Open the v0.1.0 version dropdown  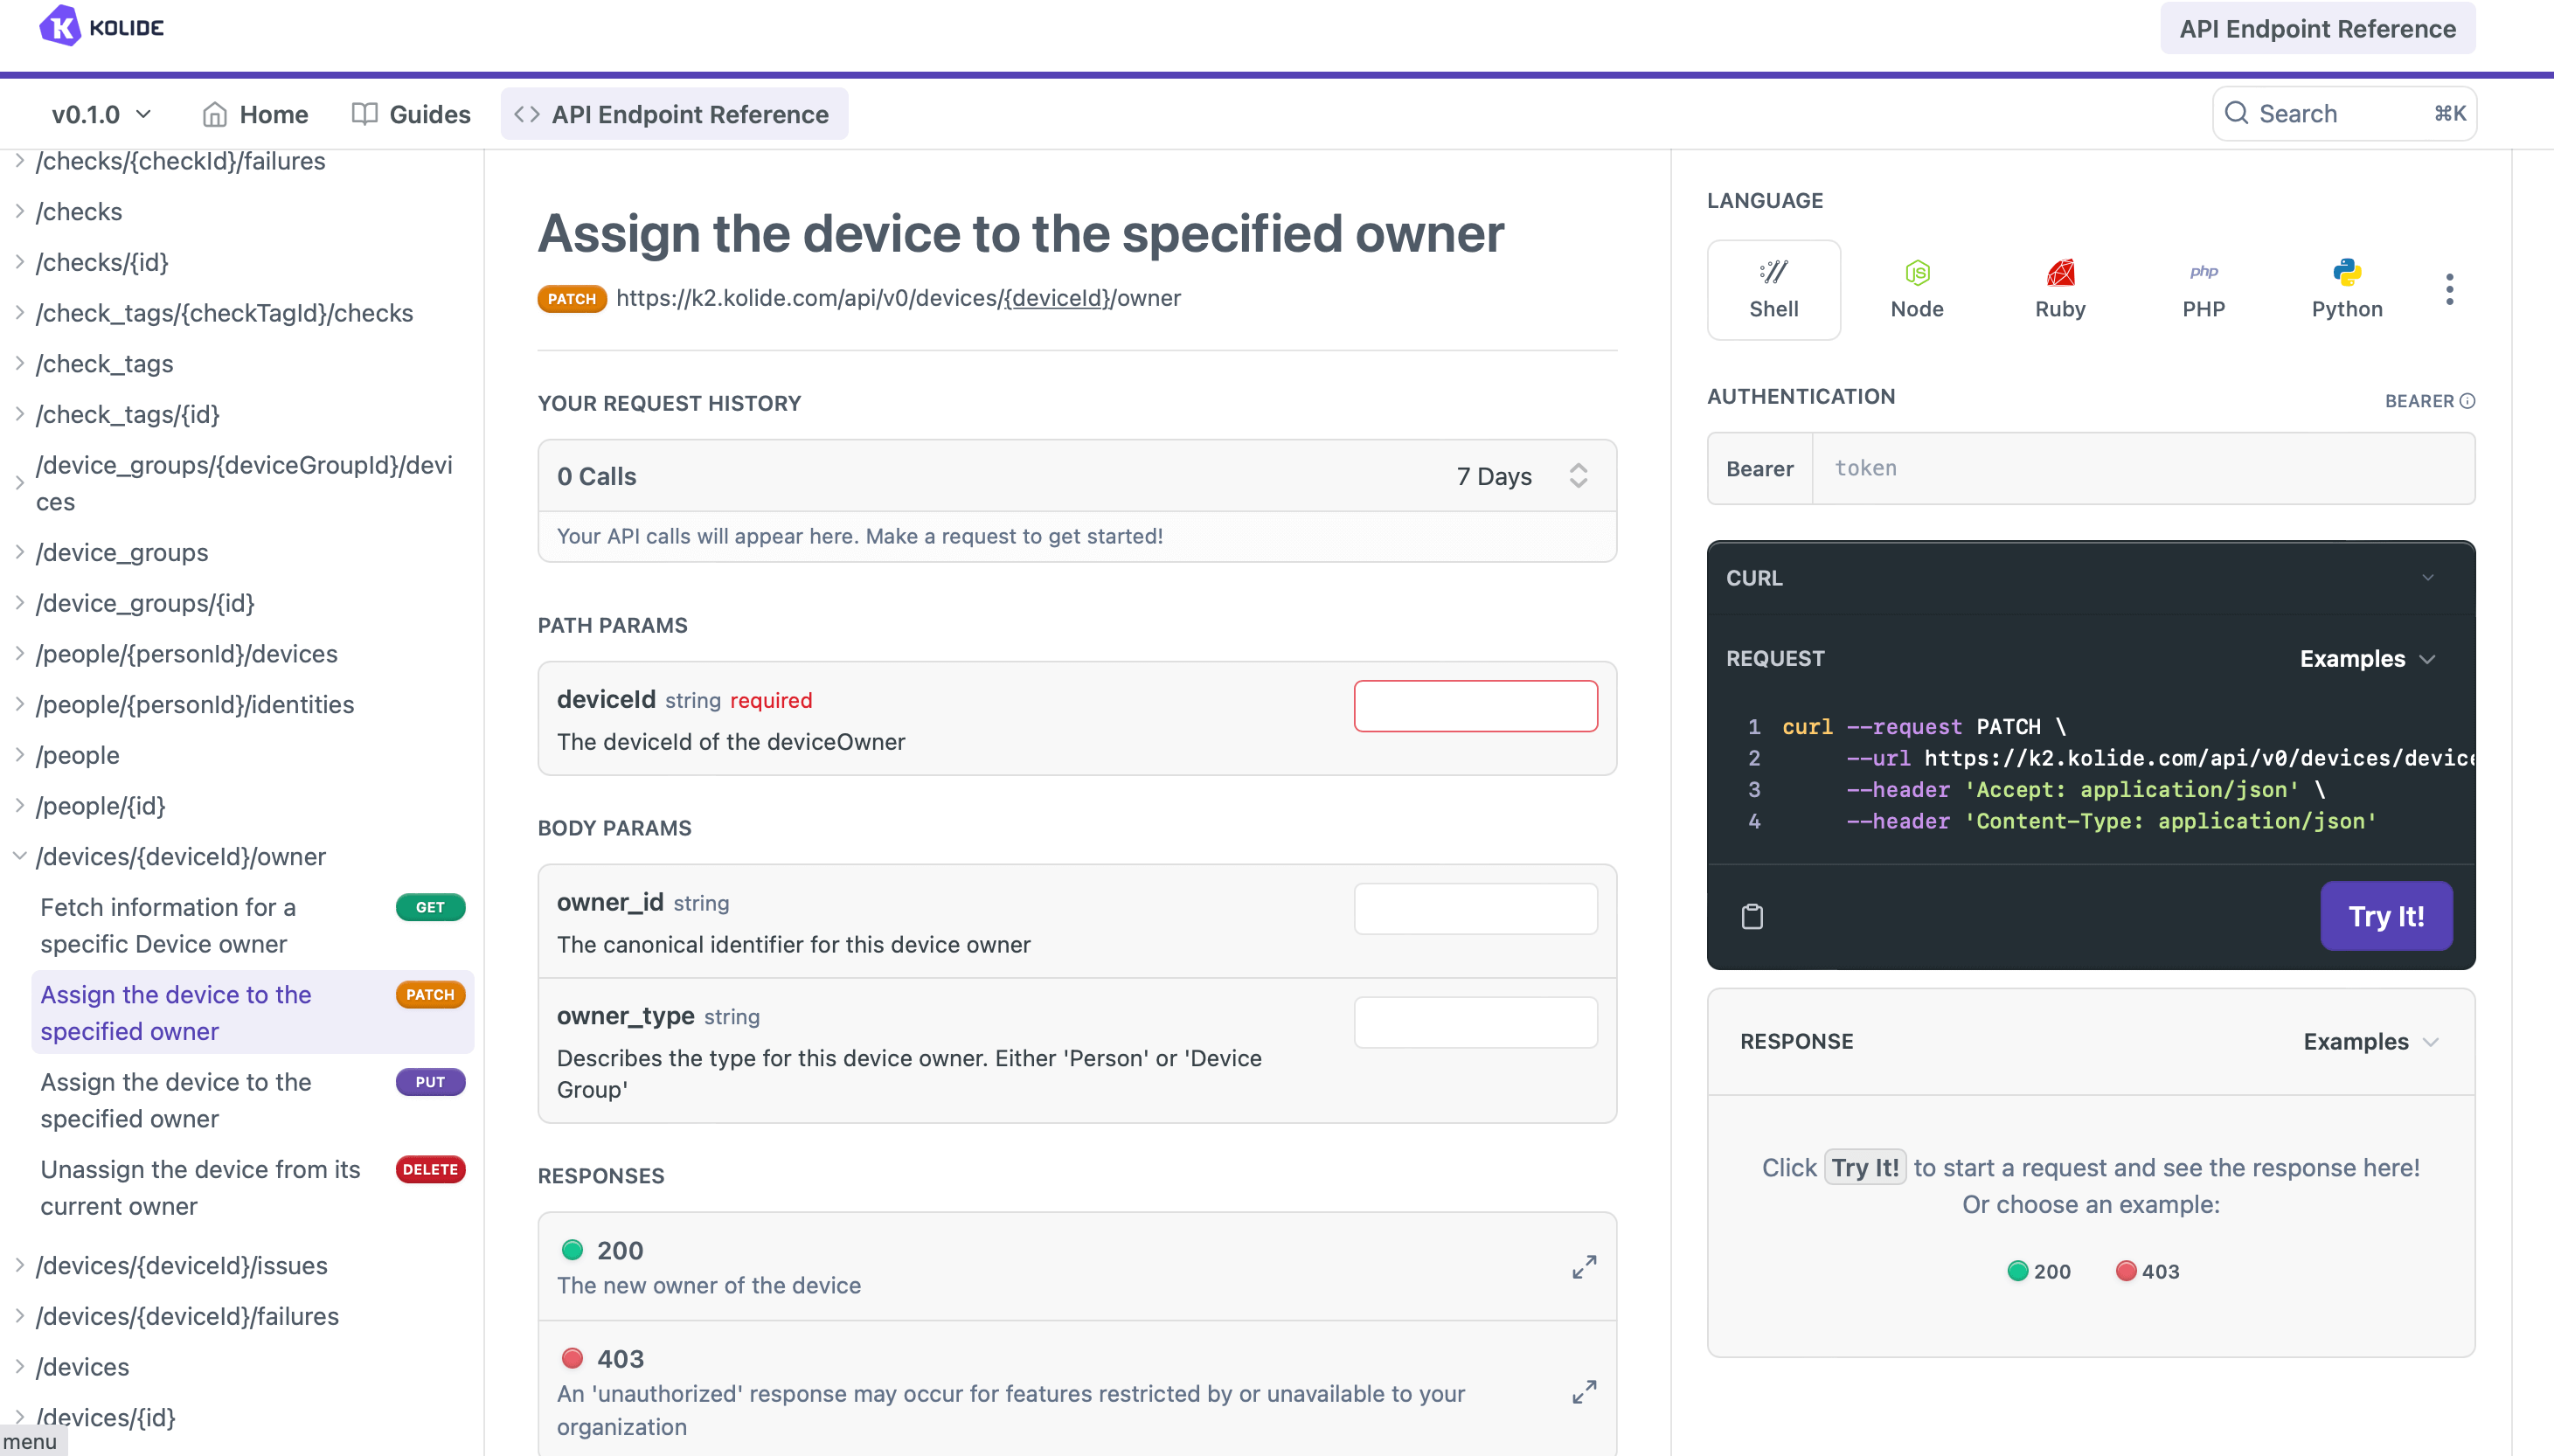[x=101, y=114]
